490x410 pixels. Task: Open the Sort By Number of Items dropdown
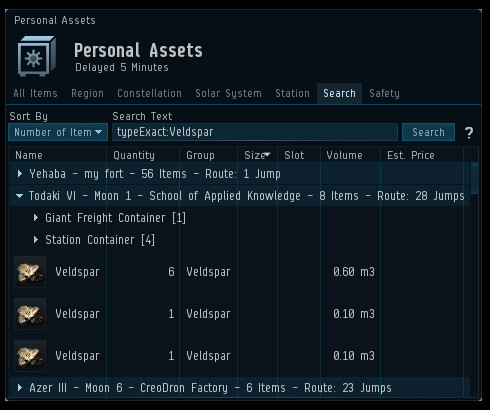point(58,132)
